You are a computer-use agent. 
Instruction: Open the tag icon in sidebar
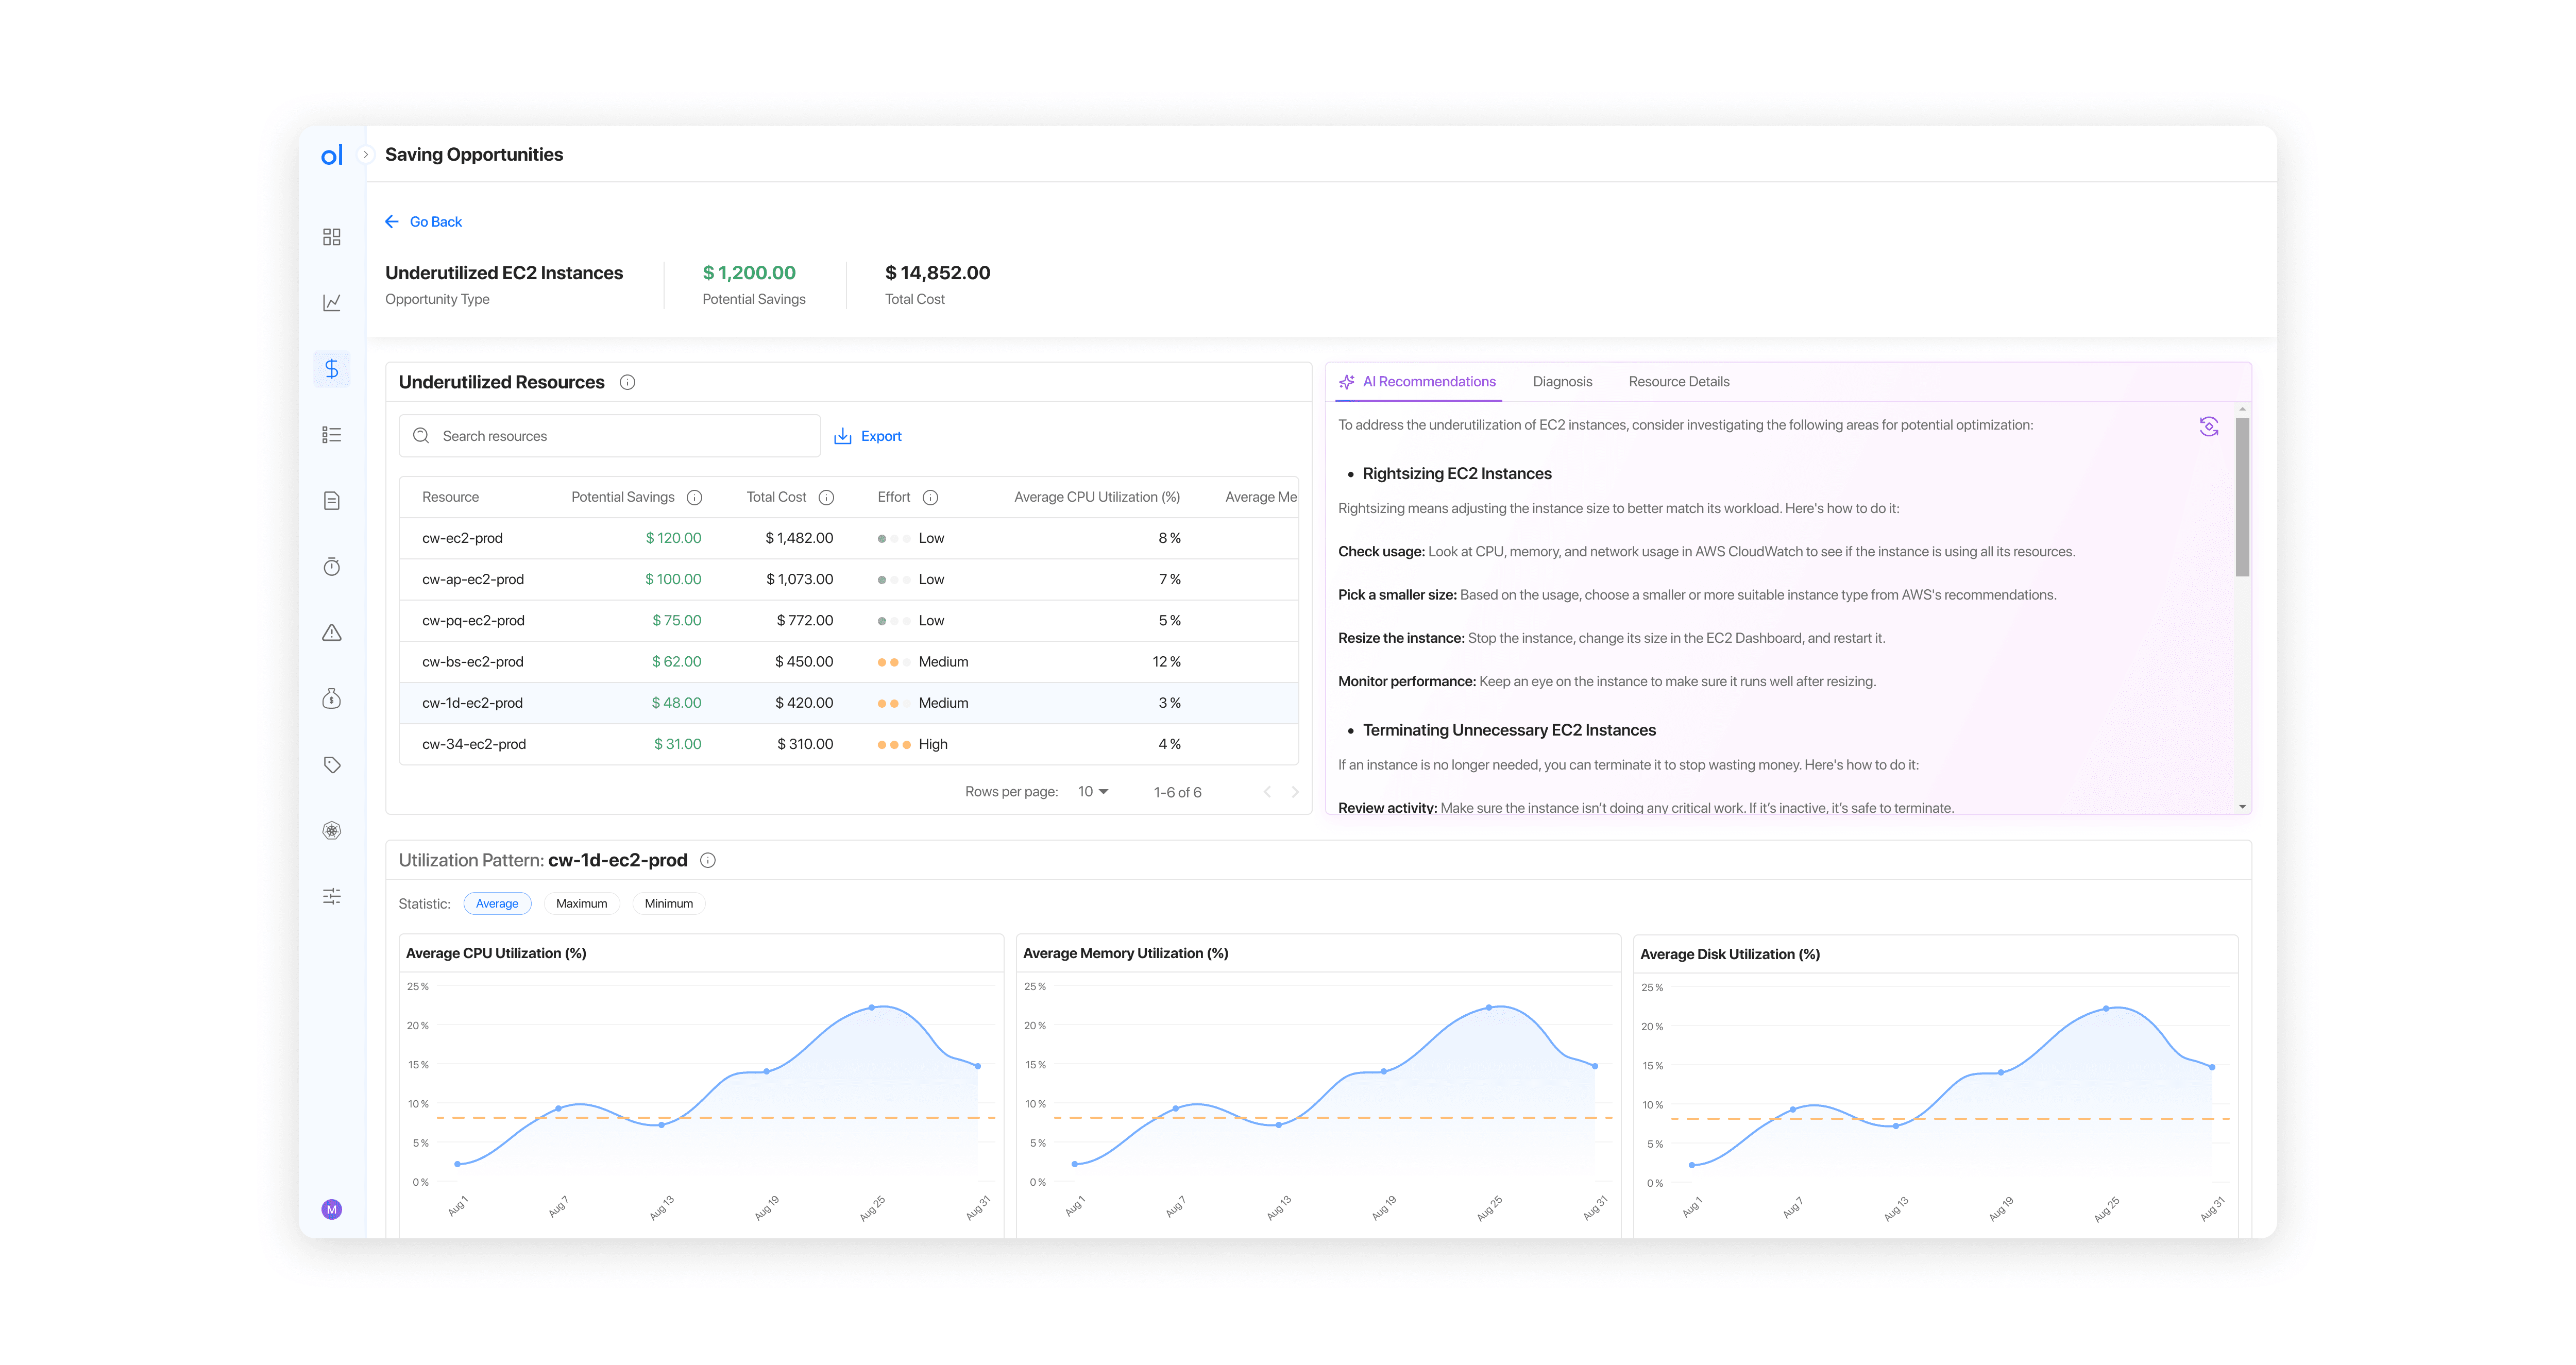click(332, 765)
